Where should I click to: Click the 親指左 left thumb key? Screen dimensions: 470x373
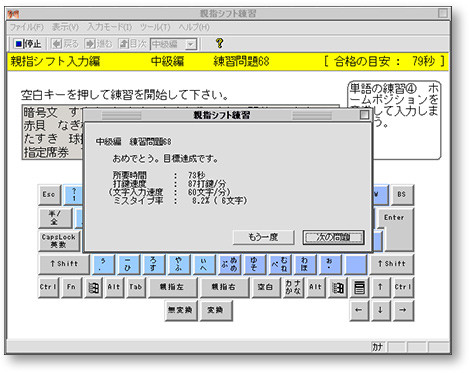[172, 287]
